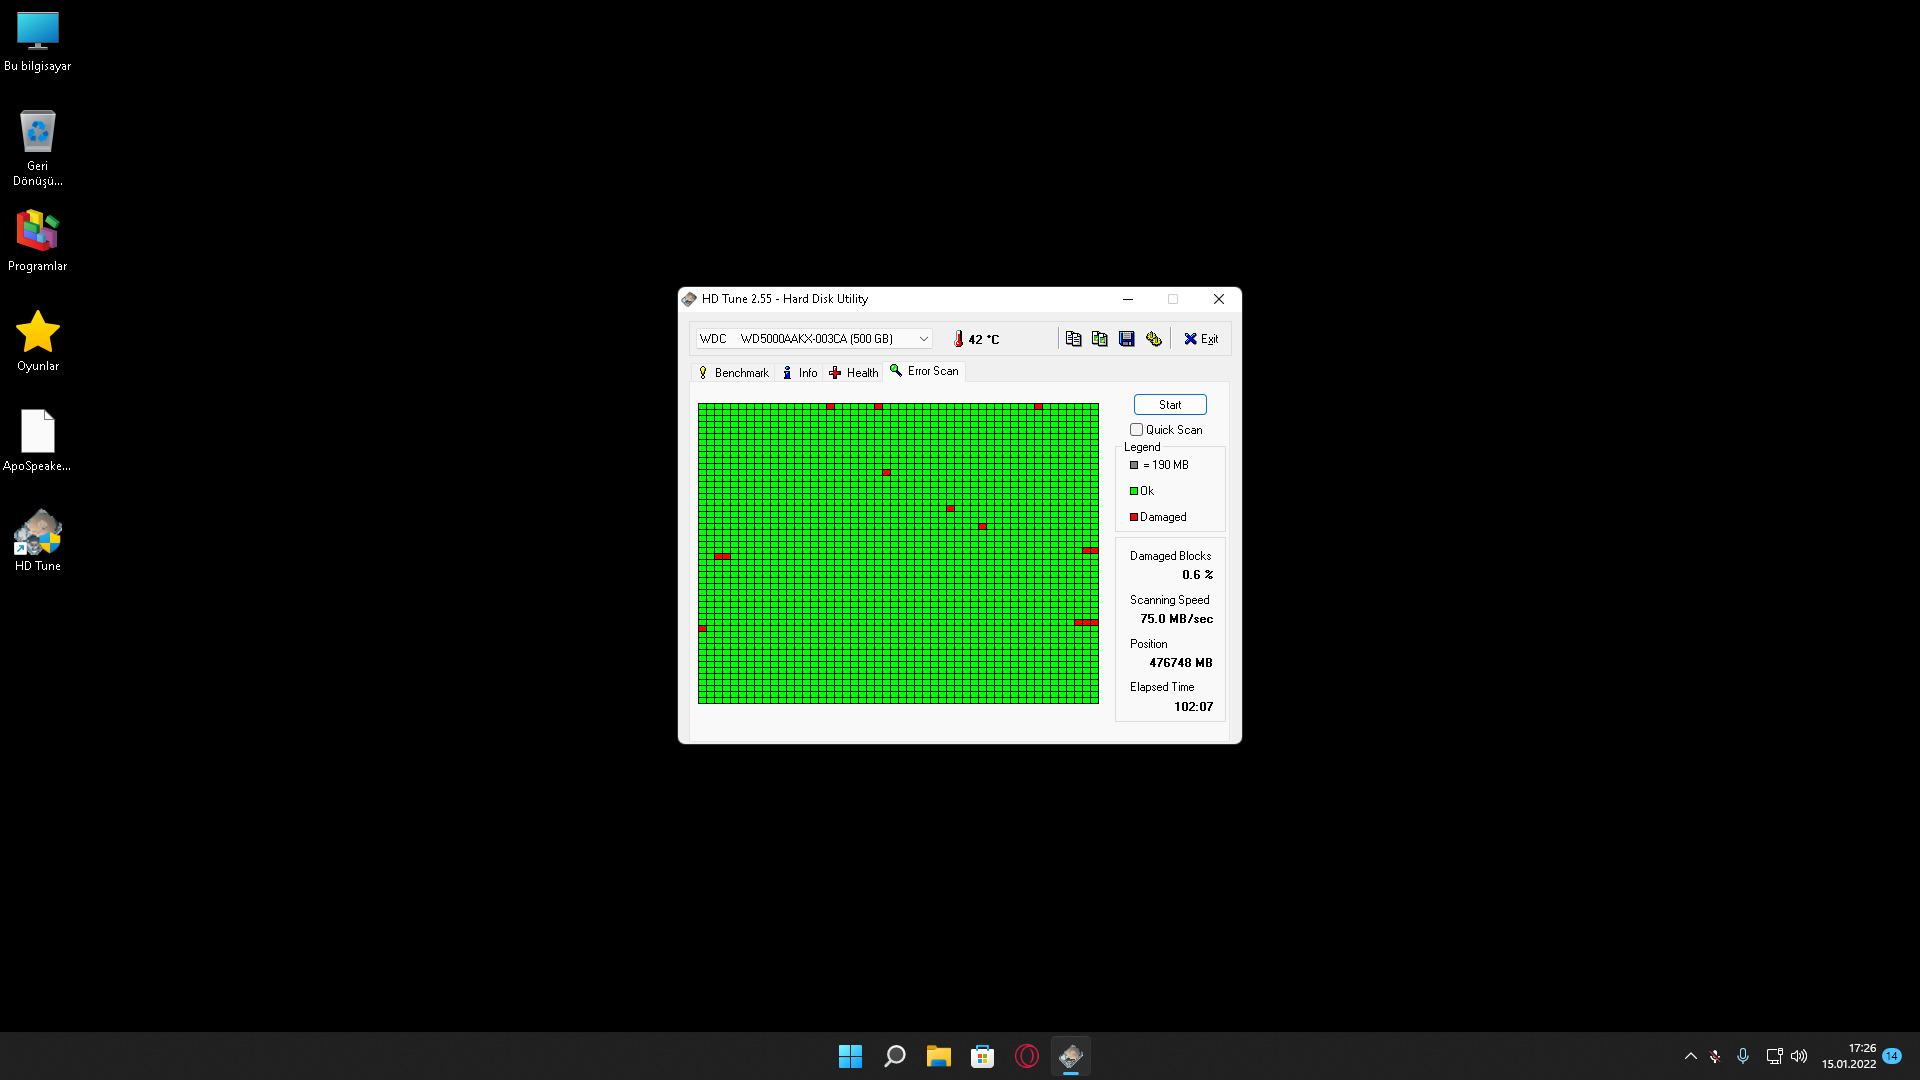Viewport: 1920px width, 1080px height.
Task: Click the red Damaged legend swatch
Action: coord(1134,517)
